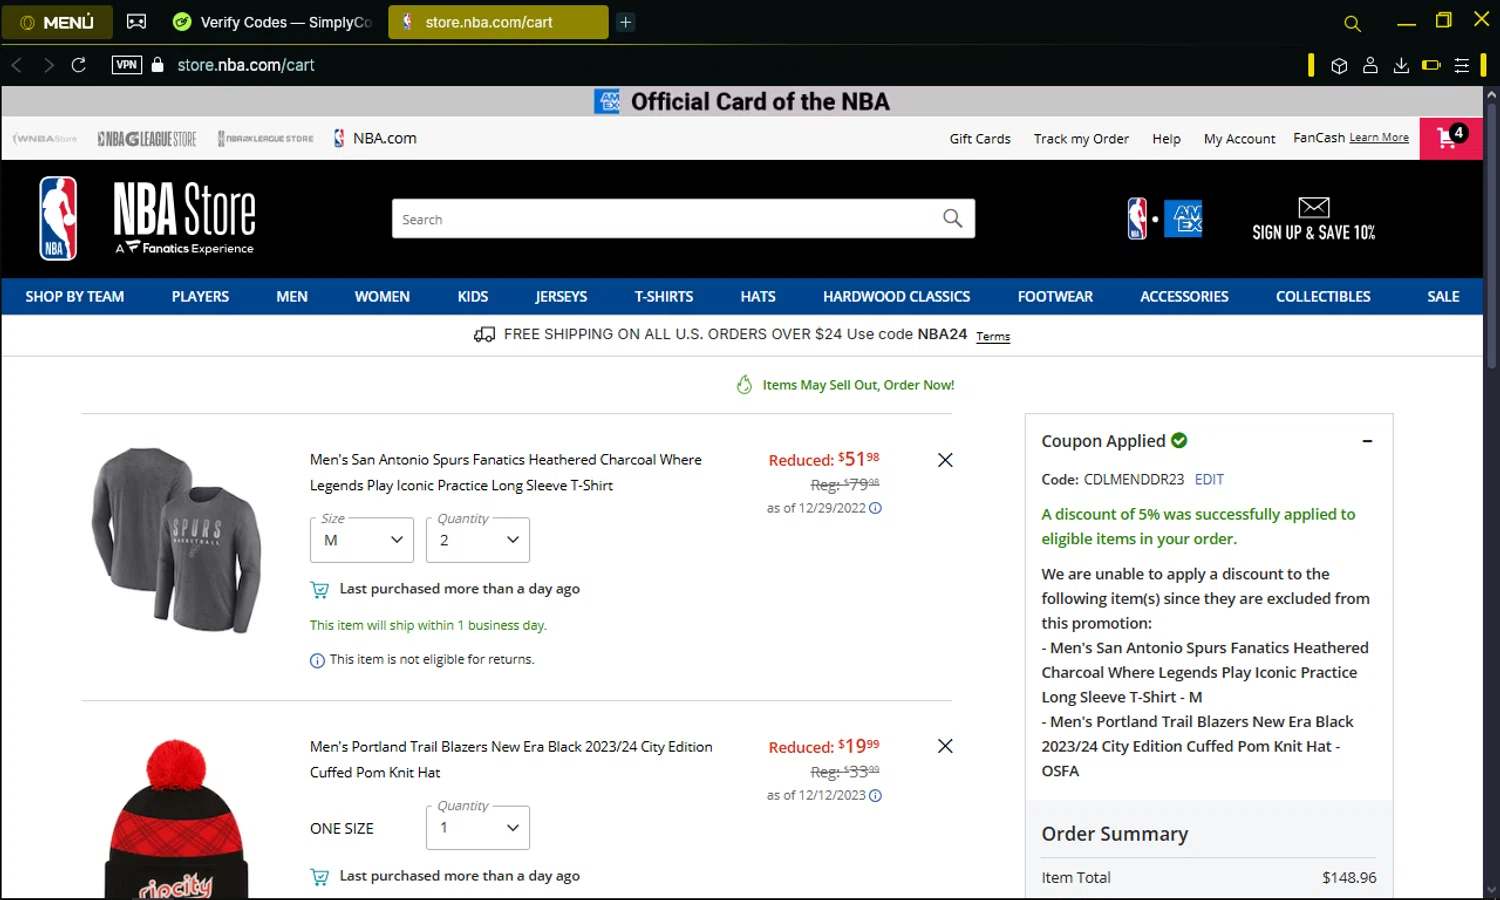
Task: Switch to Verify Codes SimplyCodes tab
Action: pyautogui.click(x=273, y=22)
